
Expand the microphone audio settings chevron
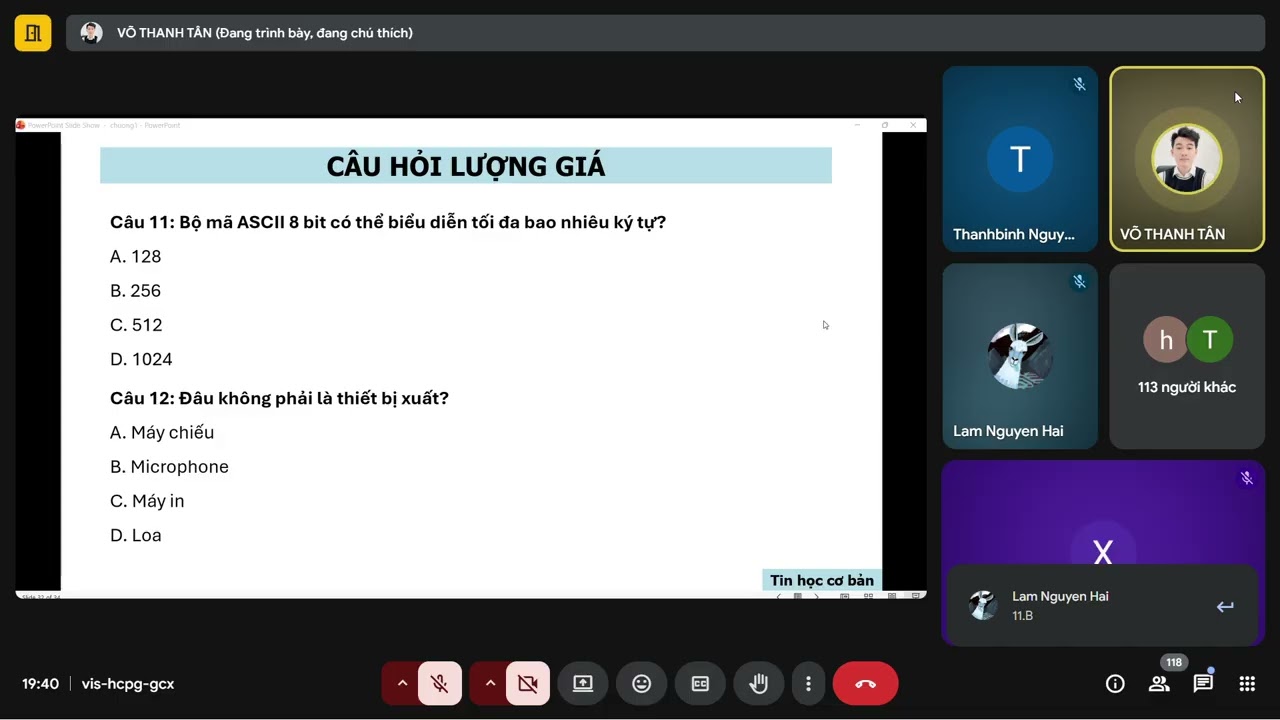coord(402,684)
